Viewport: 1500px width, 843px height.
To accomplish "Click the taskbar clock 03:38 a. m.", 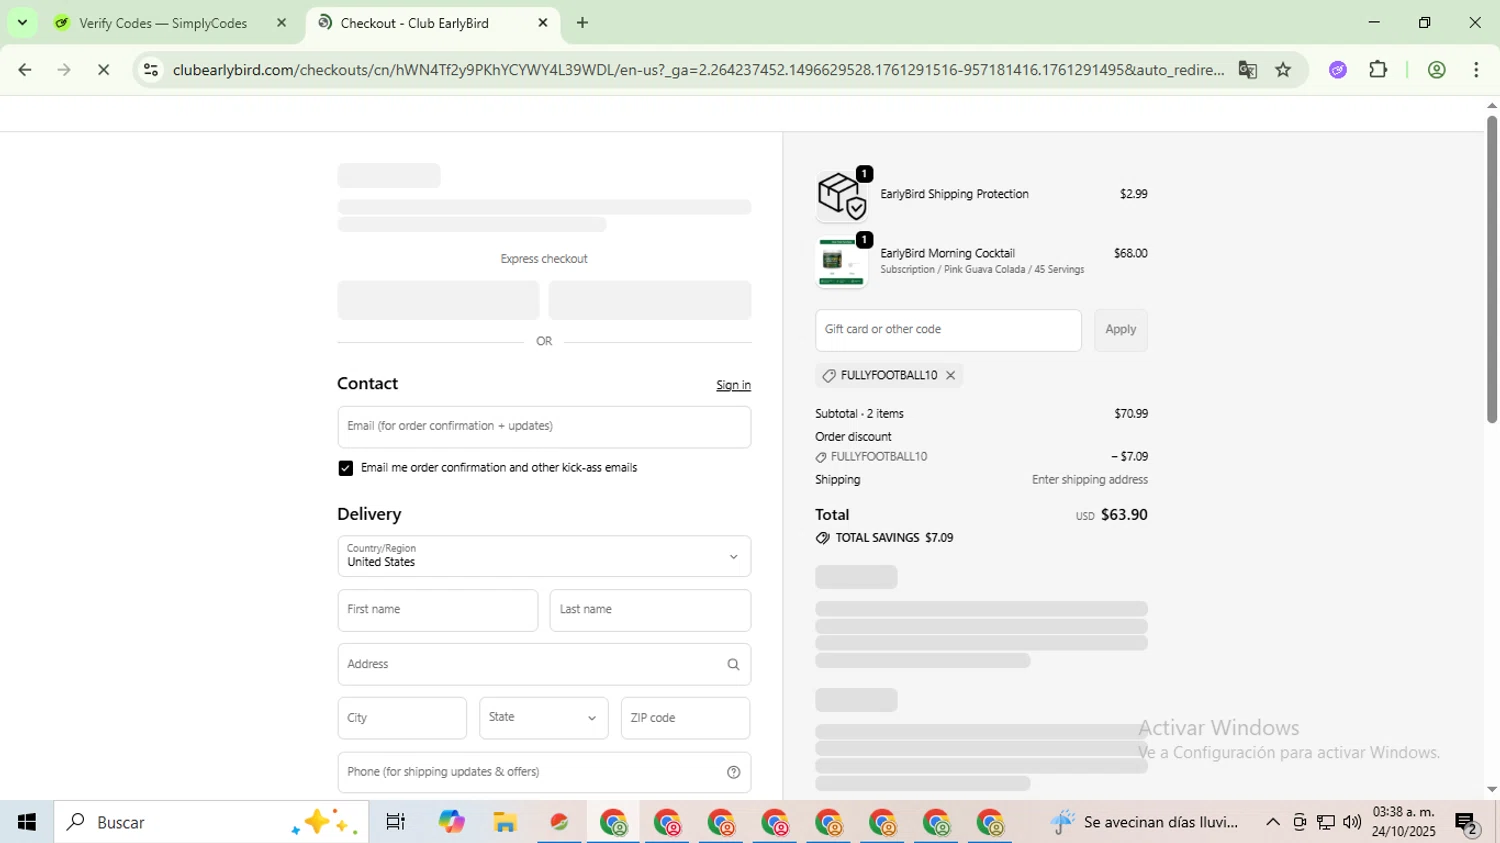I will pyautogui.click(x=1403, y=812).
